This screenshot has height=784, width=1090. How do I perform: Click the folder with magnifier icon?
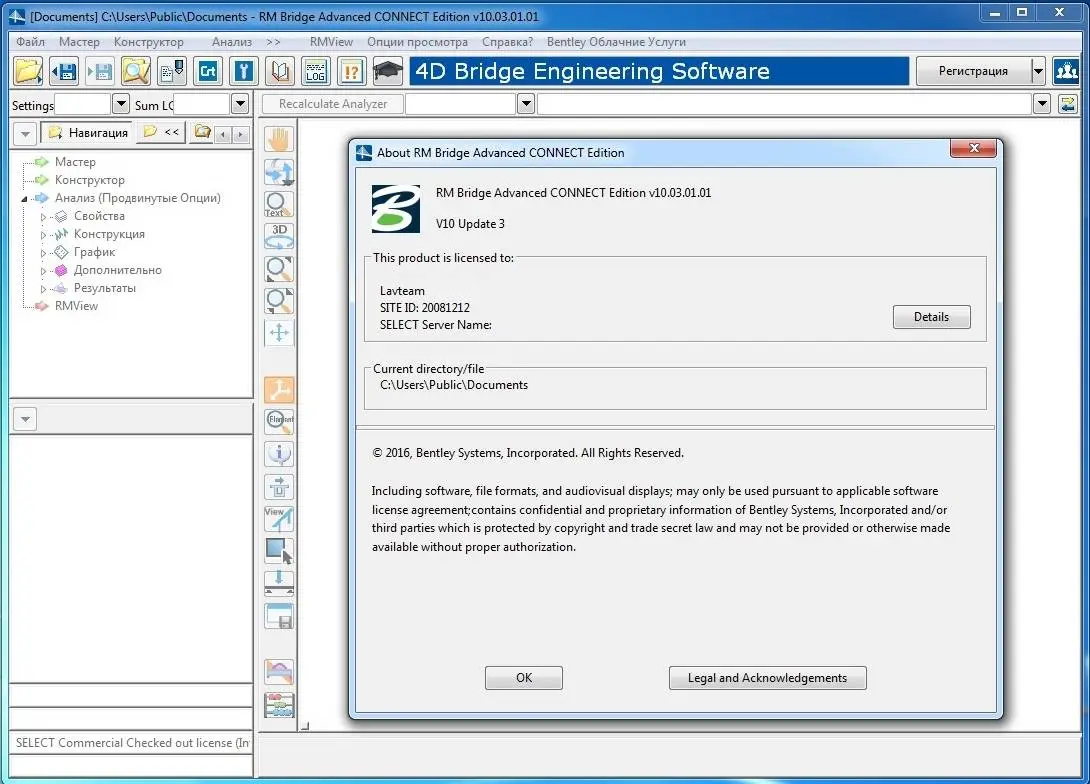click(136, 71)
